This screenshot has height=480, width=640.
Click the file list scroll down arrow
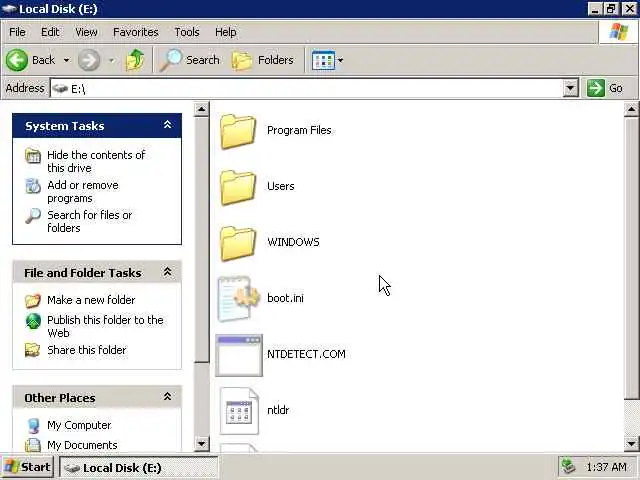point(631,443)
